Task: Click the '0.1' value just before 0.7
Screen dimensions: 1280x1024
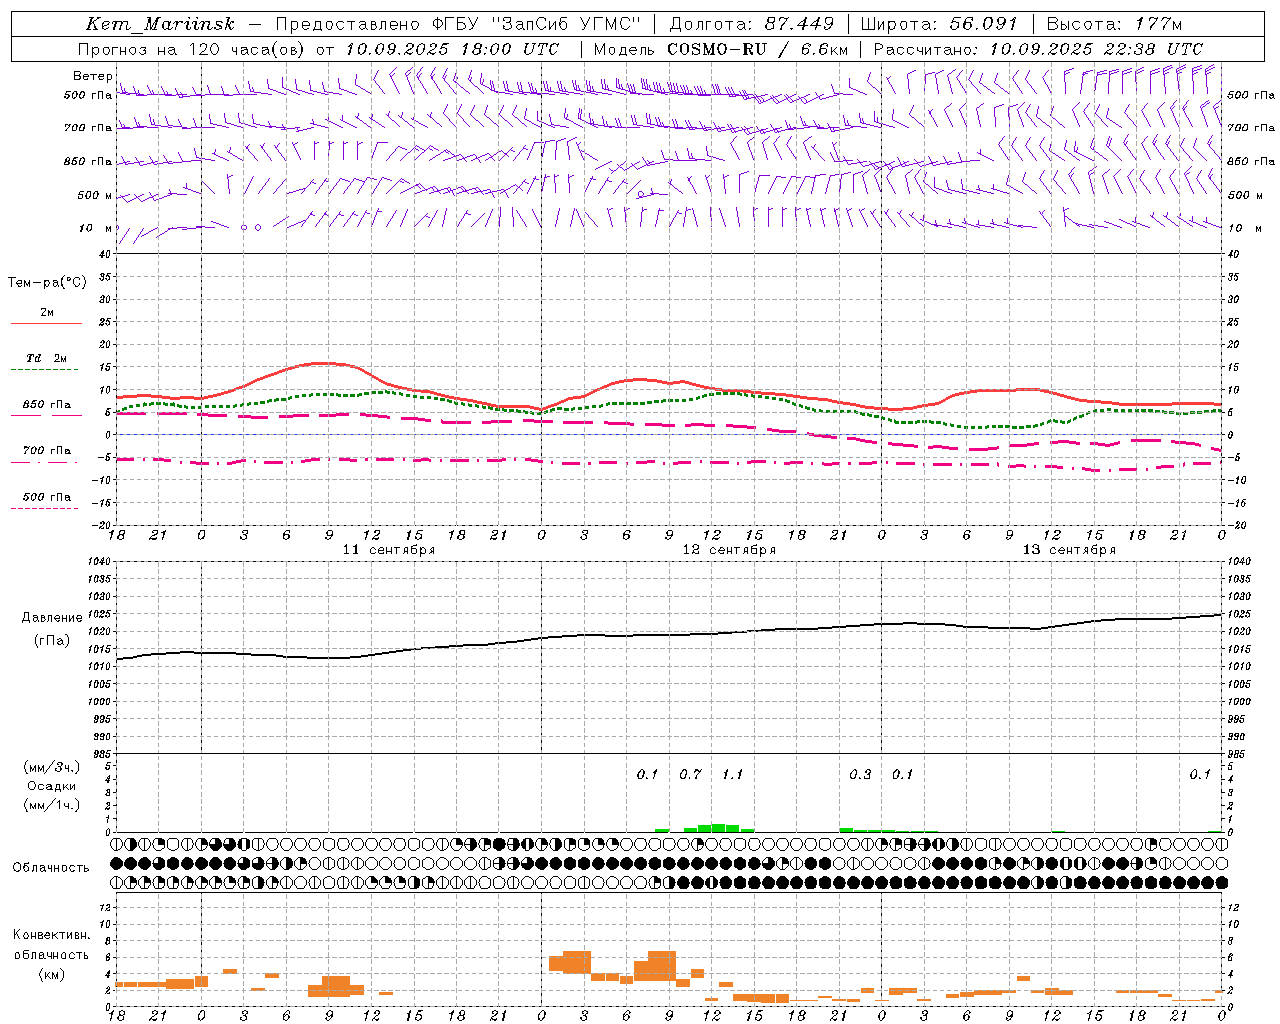Action: pos(647,775)
